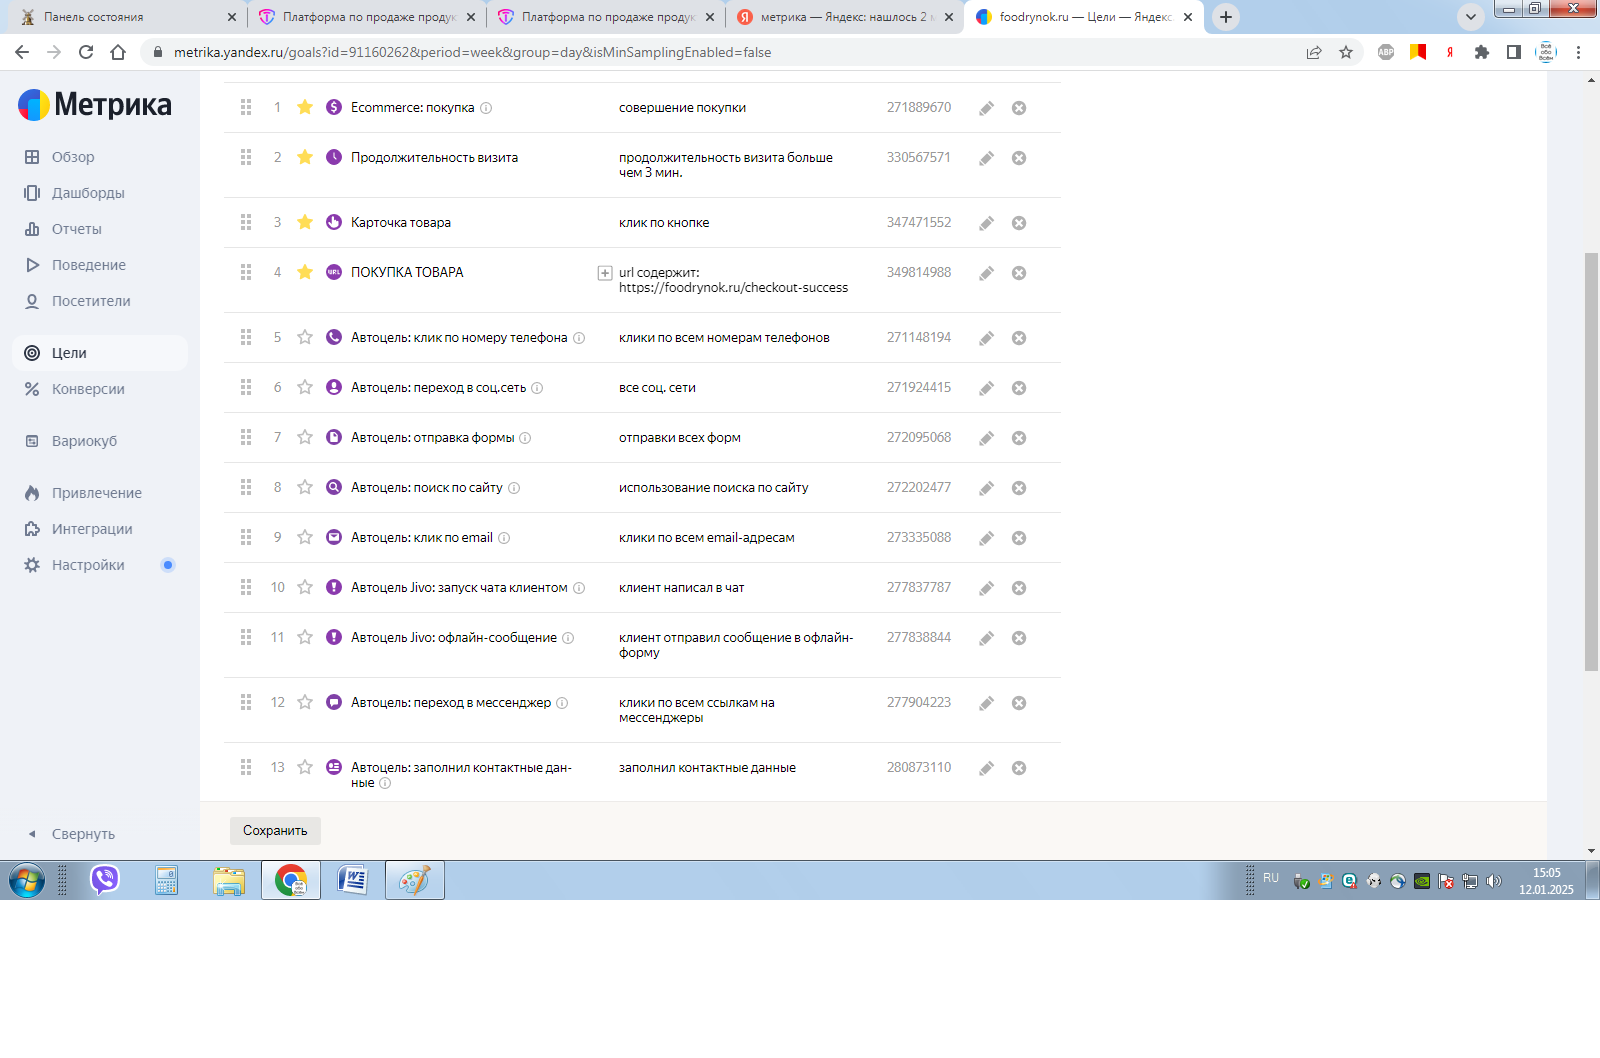Delete the phone number click autogoal
Viewport: 1600px width, 1058px height.
[1019, 338]
